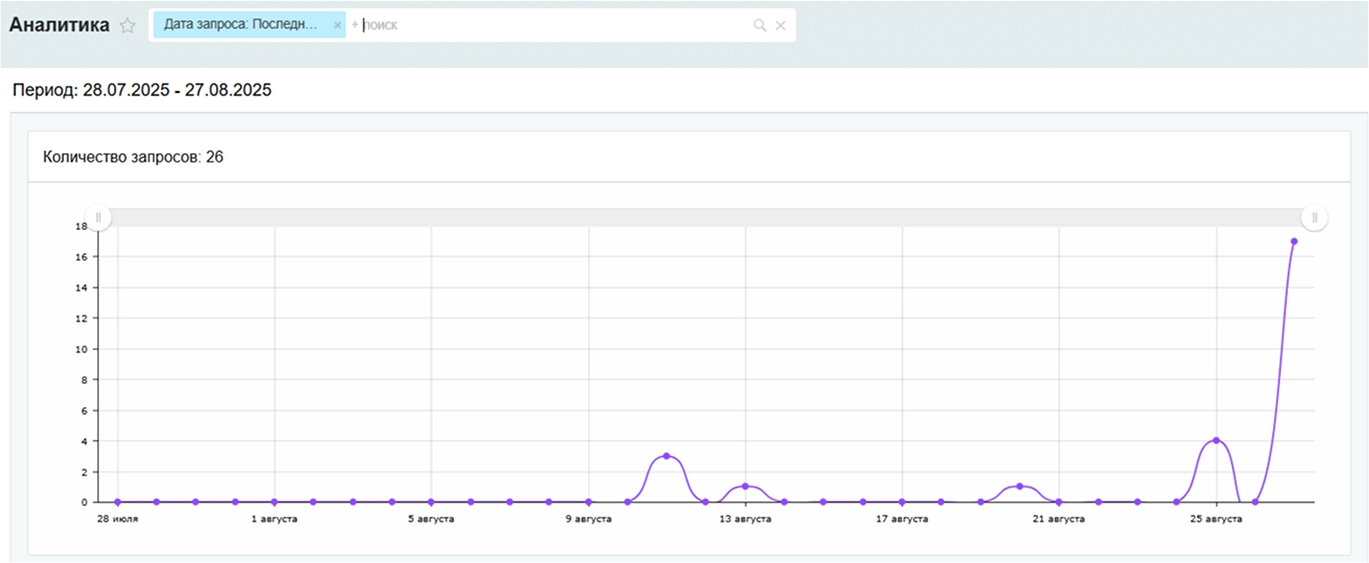The height and width of the screenshot is (563, 1369).
Task: Click the Период date range text
Action: pos(142,90)
